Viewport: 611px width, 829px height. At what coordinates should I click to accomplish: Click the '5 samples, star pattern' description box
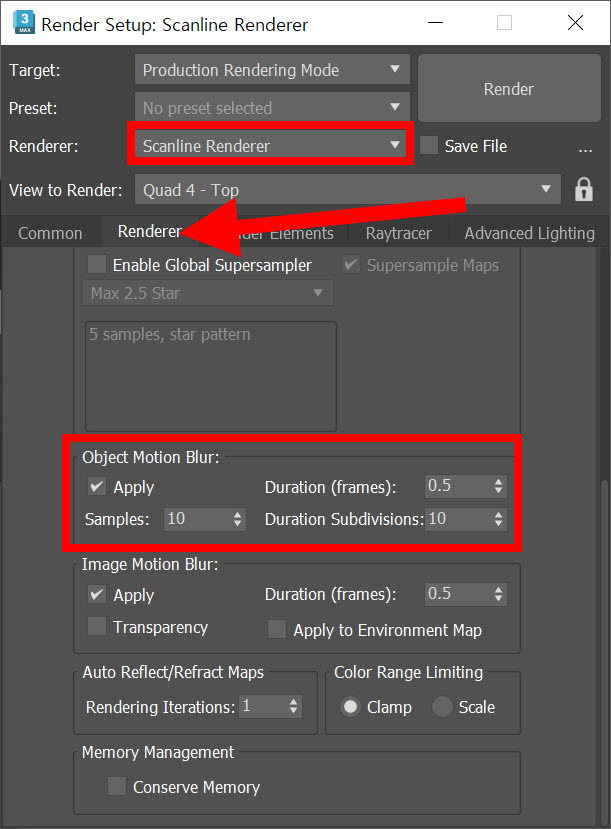point(211,376)
